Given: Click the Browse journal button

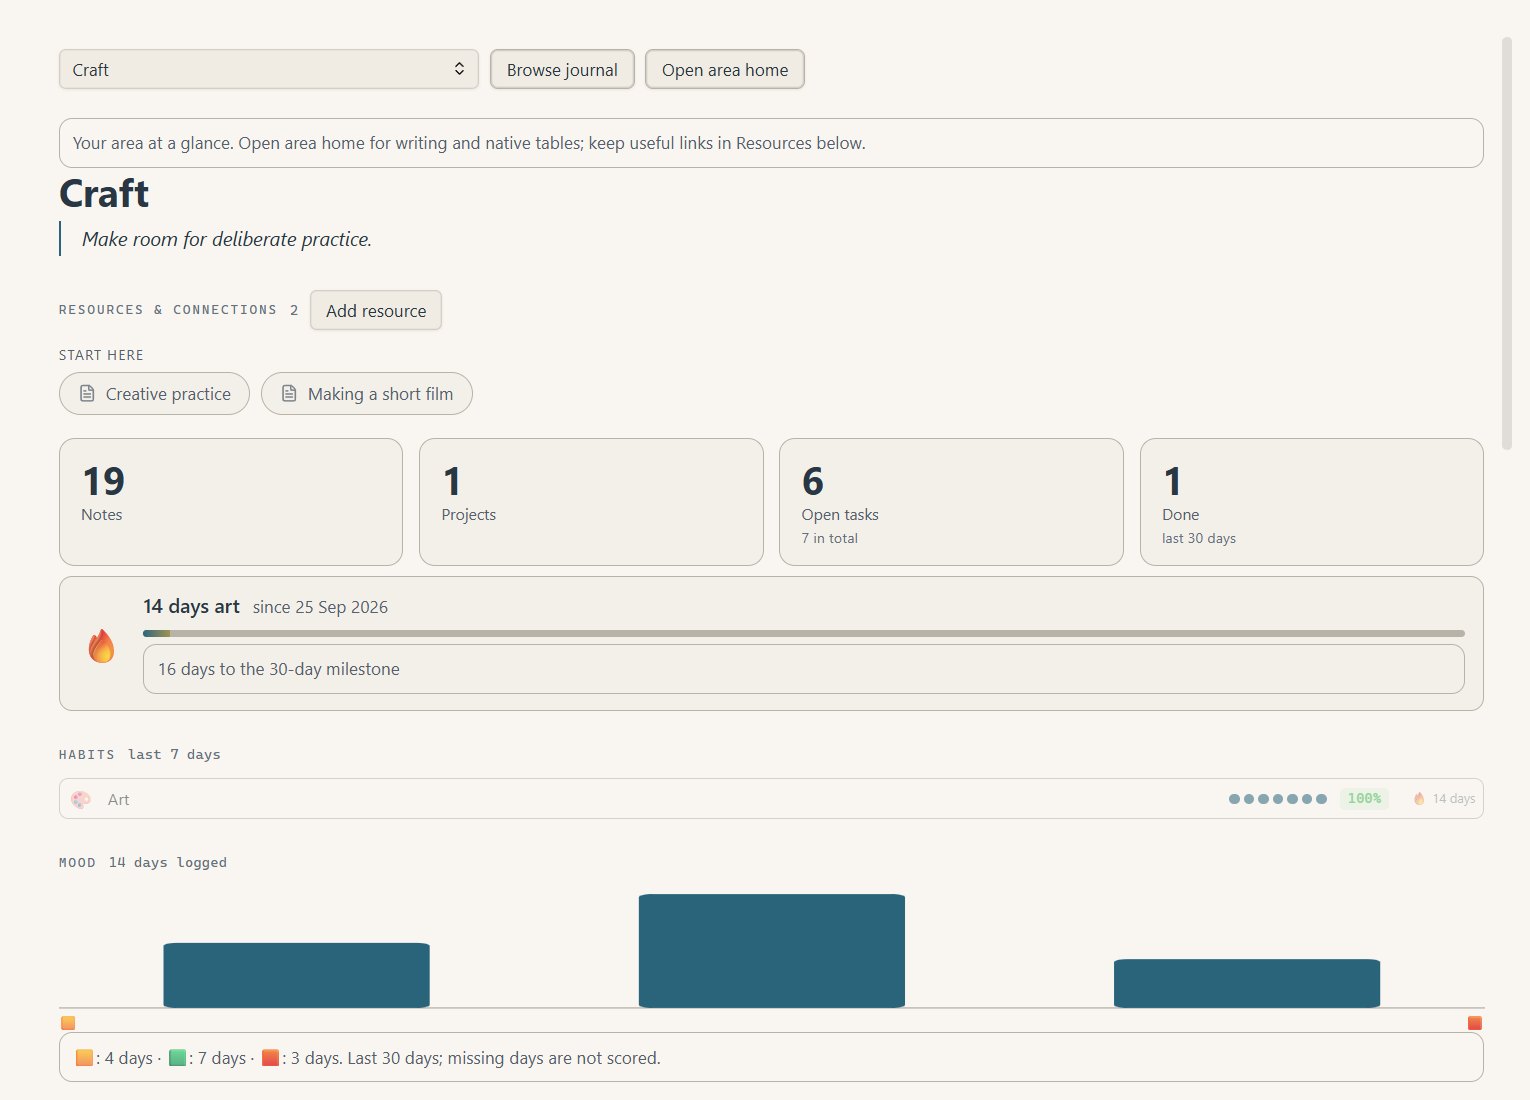Looking at the screenshot, I should pos(562,69).
